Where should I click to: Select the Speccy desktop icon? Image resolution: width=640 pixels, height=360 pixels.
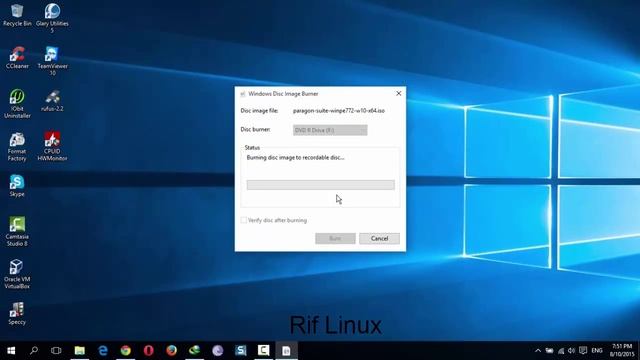pyautogui.click(x=17, y=313)
